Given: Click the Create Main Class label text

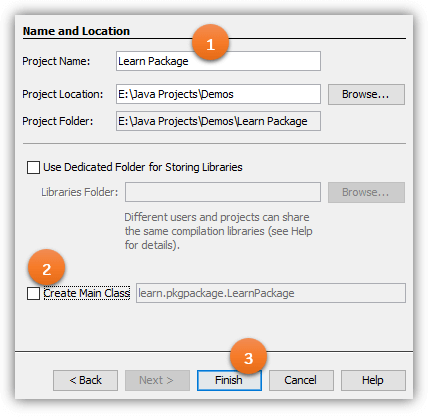Looking at the screenshot, I should 87,293.
